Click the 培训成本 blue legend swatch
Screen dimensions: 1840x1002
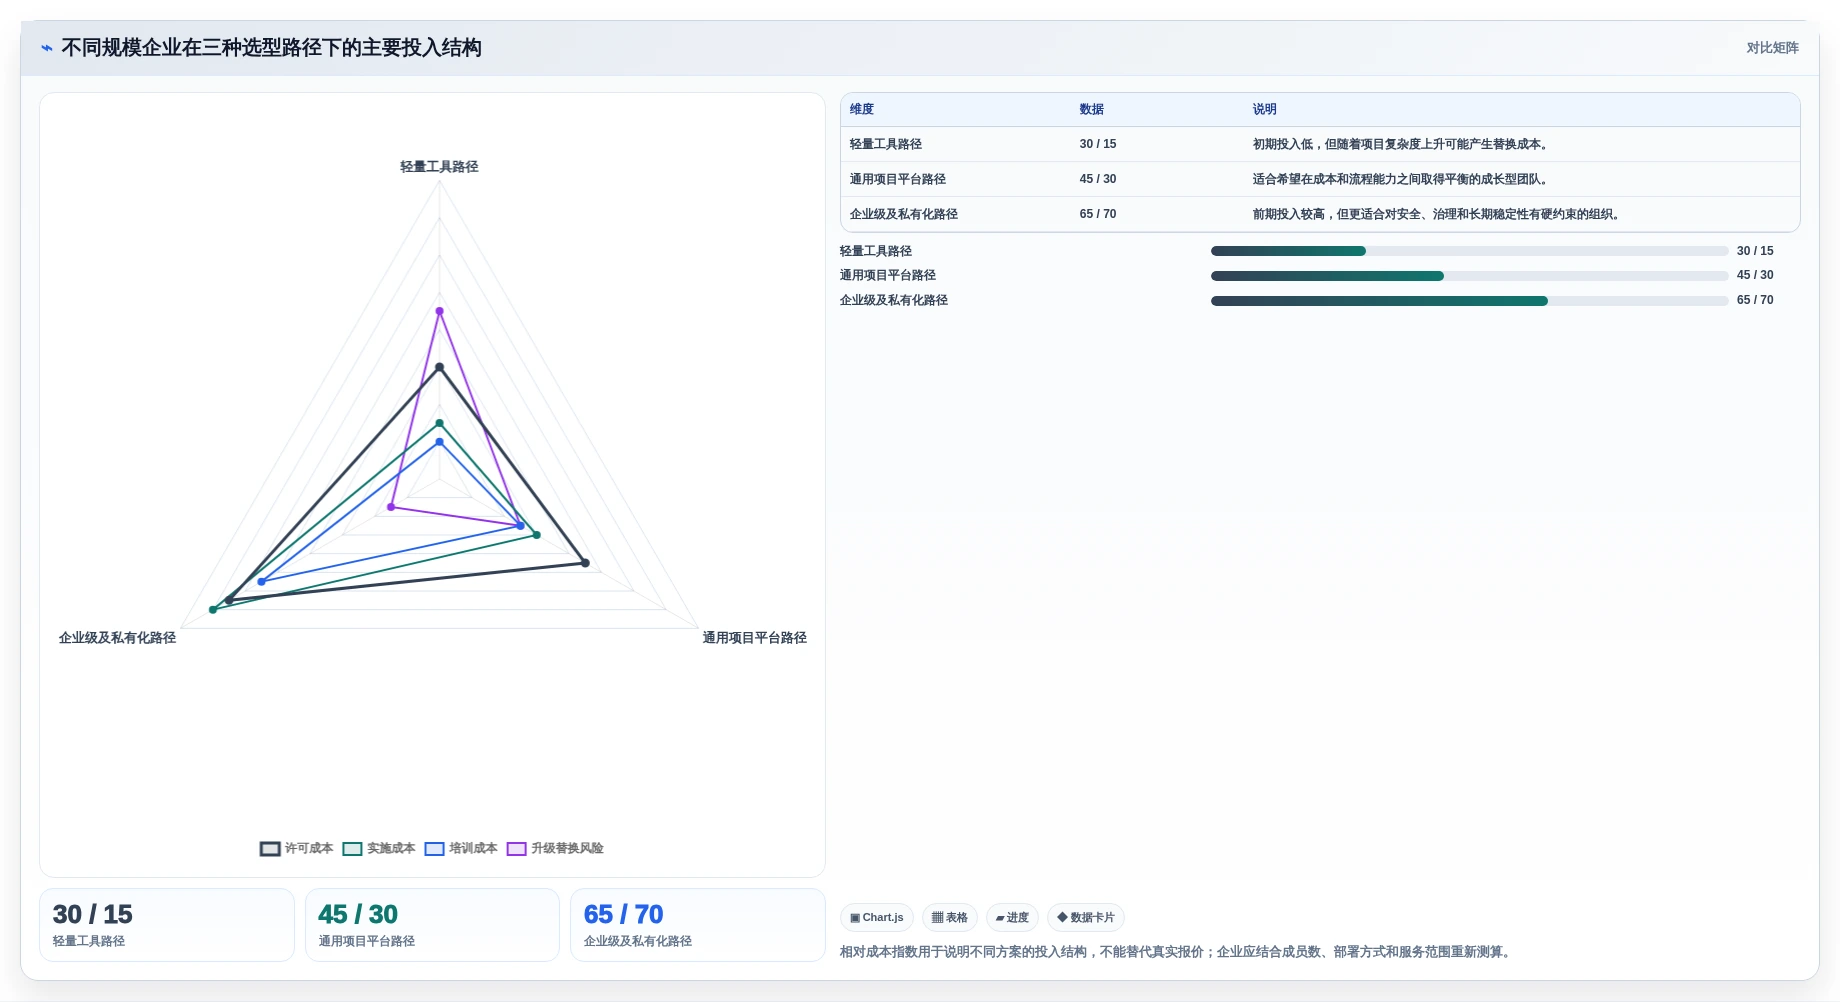[434, 849]
